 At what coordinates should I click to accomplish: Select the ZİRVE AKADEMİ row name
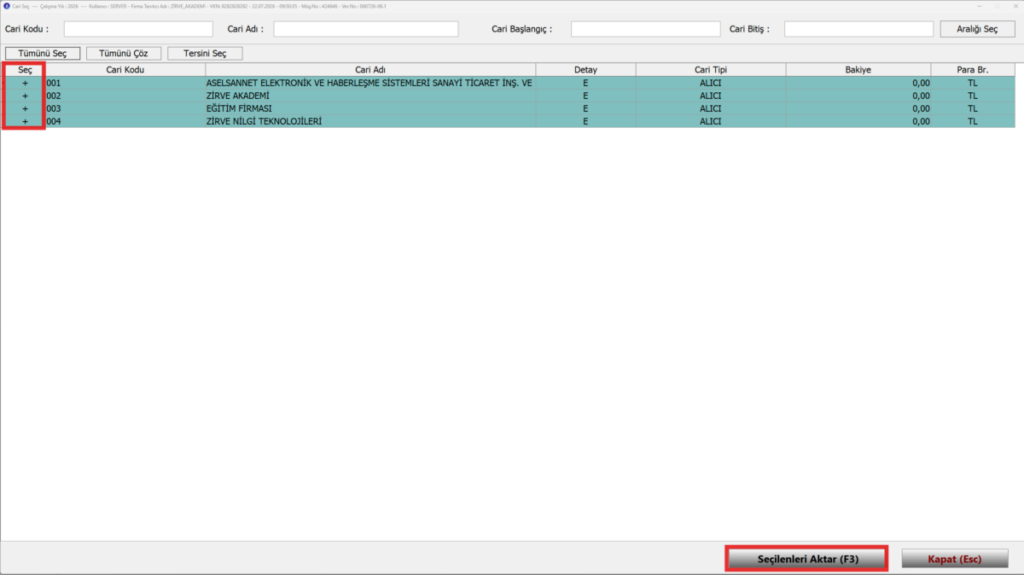pyautogui.click(x=238, y=96)
